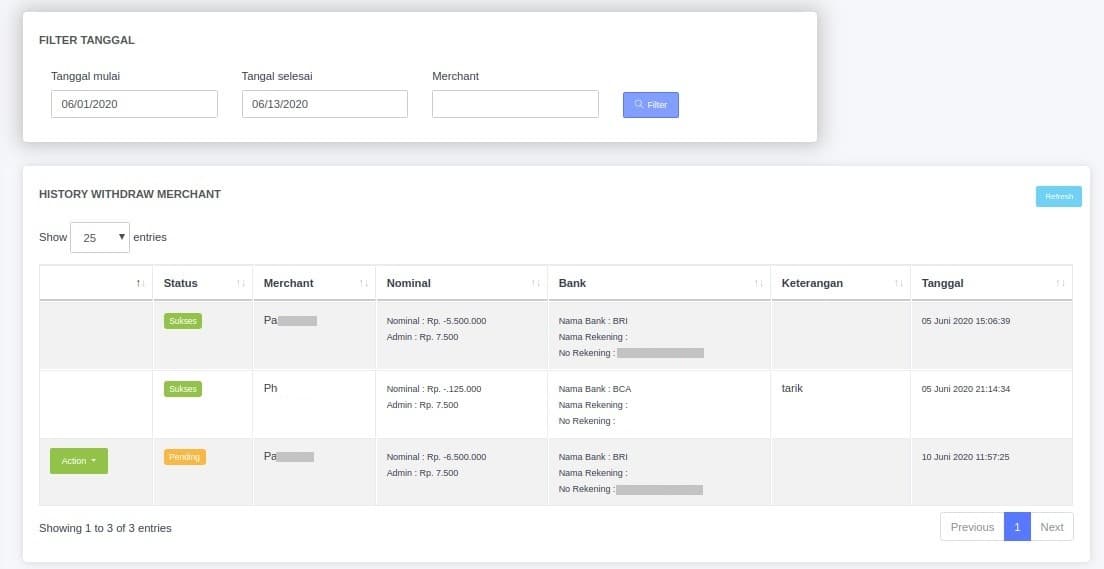
Task: Click the Tangal selesai date field
Action: click(324, 104)
